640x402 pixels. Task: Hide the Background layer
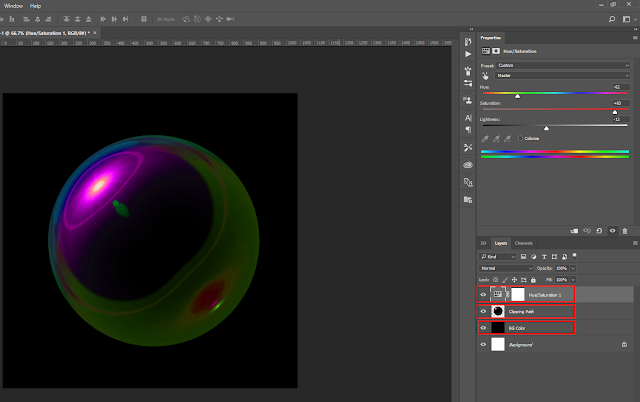[483, 345]
